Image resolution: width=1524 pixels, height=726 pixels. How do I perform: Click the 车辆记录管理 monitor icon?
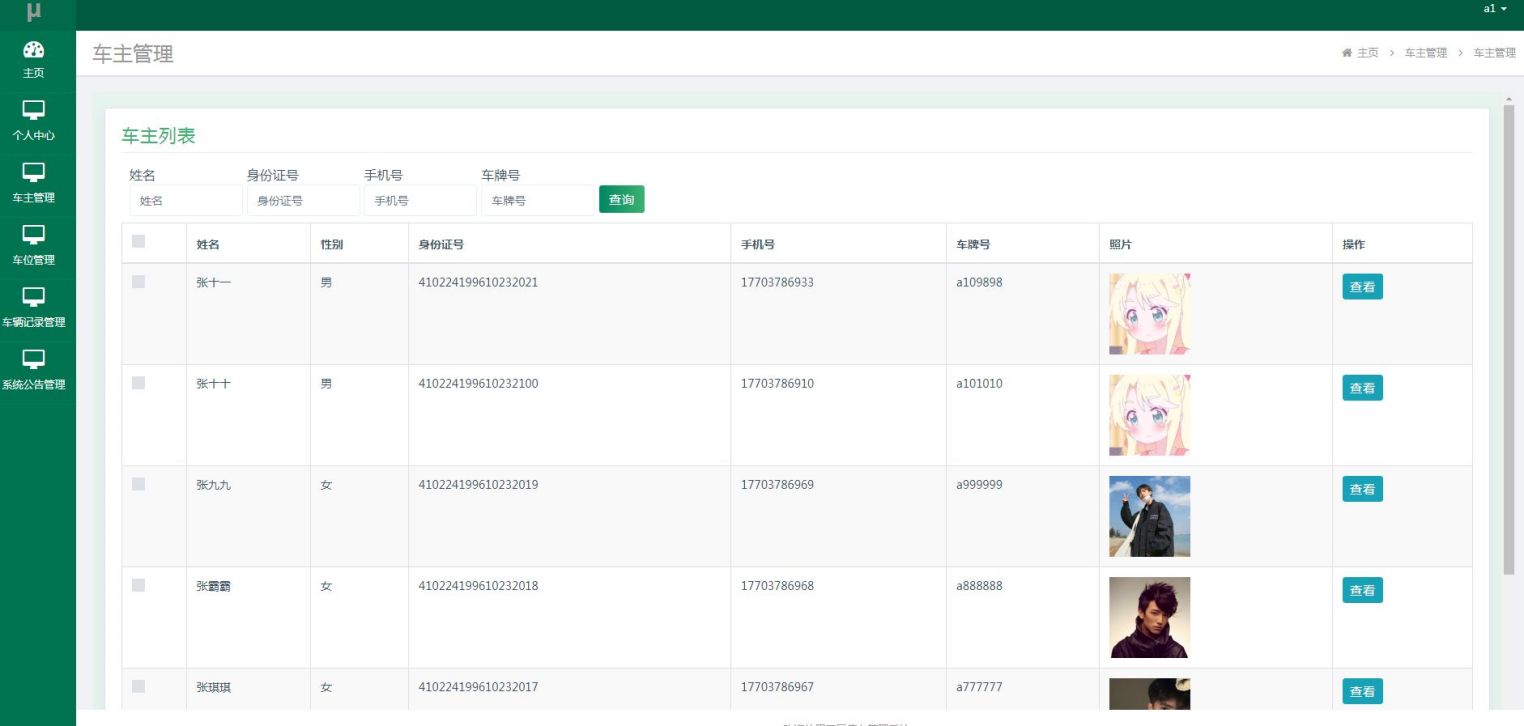pos(34,296)
